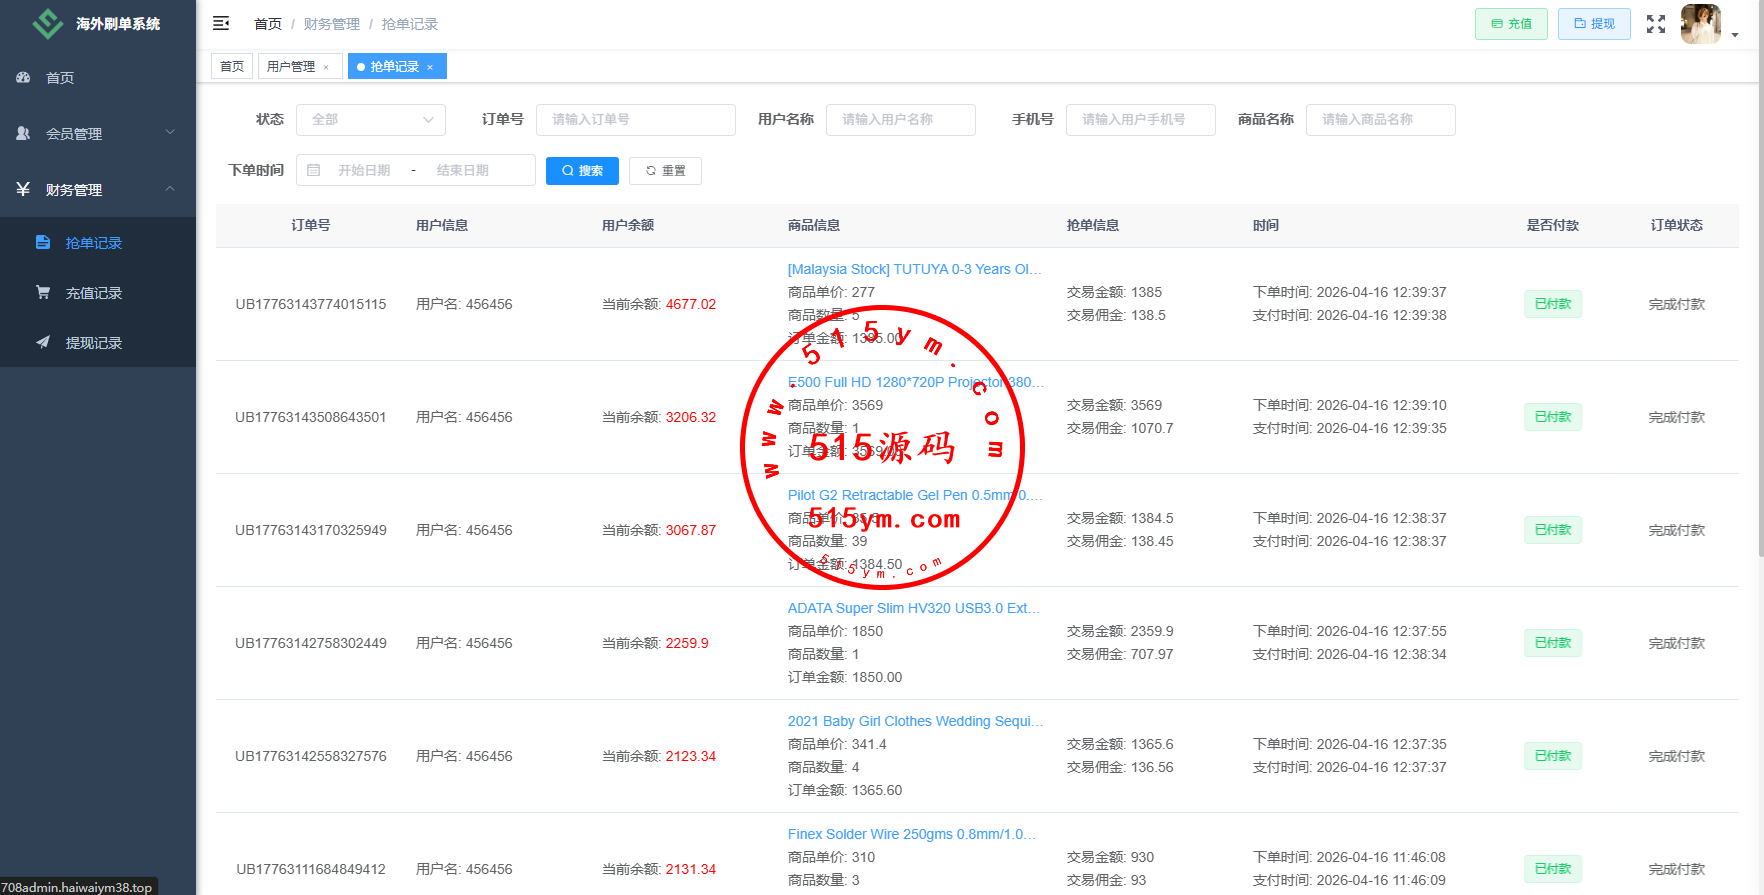Open 充值记录 from sidebar
The image size is (1764, 895).
click(x=93, y=293)
